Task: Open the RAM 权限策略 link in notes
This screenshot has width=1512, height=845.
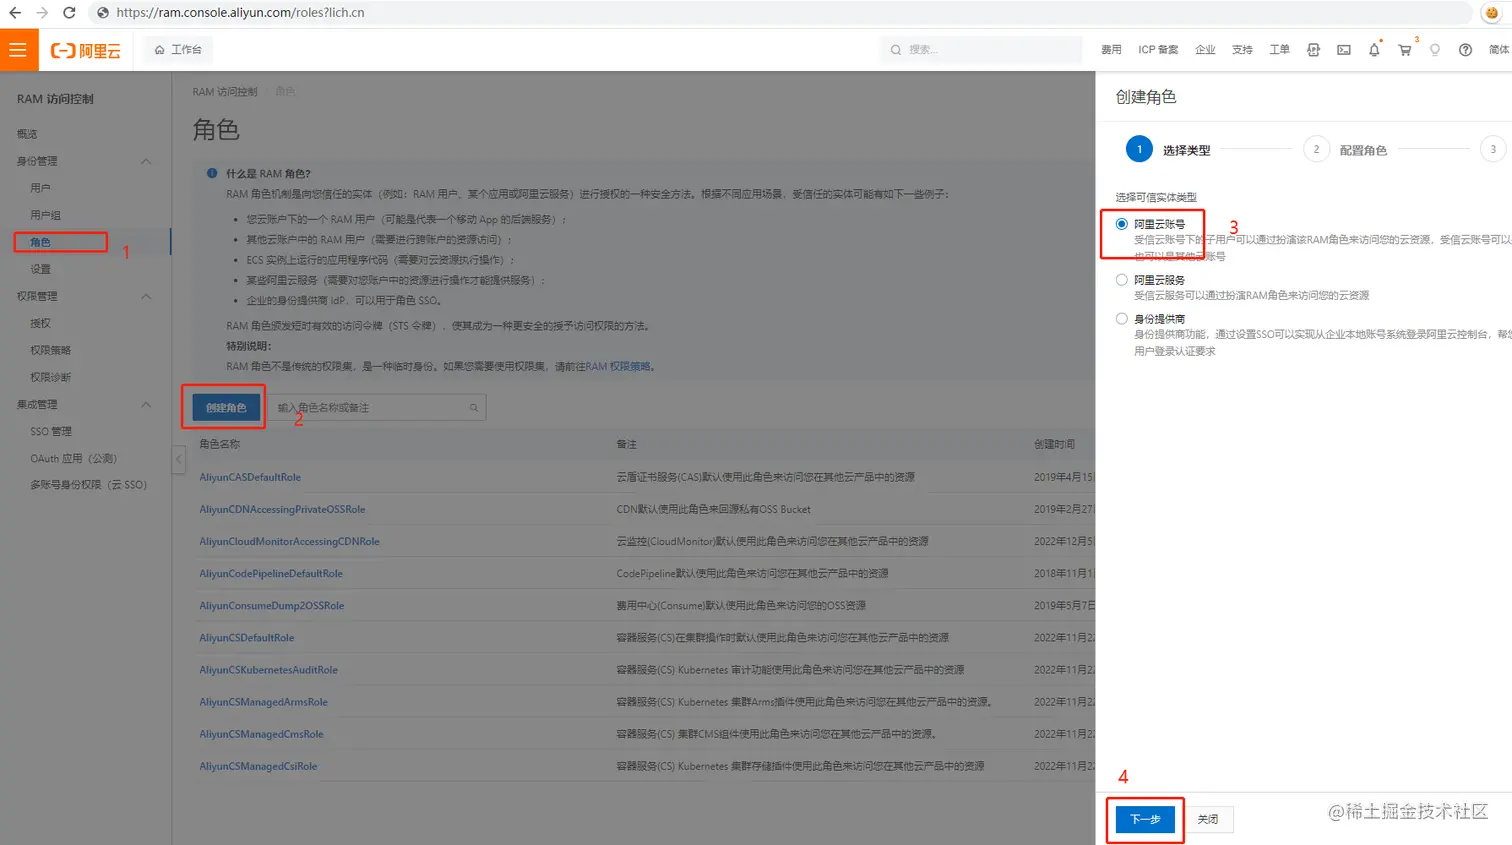Action: pos(617,367)
